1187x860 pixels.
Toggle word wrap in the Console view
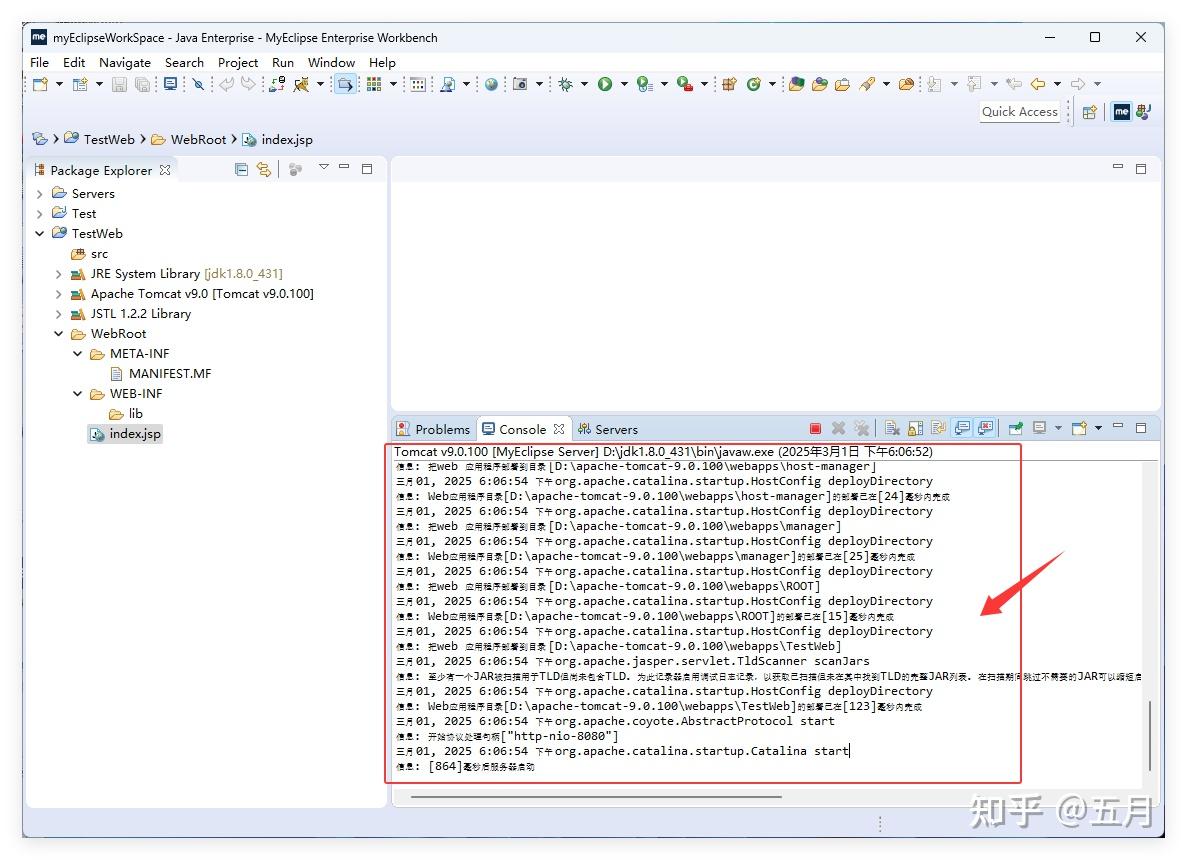click(936, 428)
